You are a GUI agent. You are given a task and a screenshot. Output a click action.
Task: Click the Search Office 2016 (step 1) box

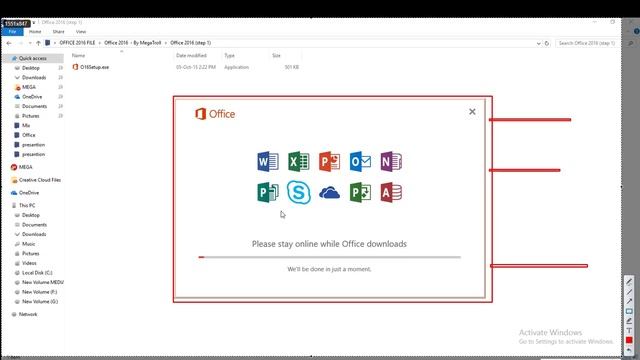(586, 43)
